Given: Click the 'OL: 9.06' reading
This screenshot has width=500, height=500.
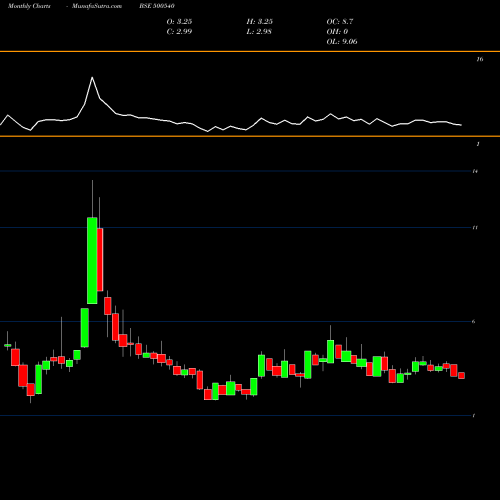Looking at the screenshot, I should tap(342, 42).
